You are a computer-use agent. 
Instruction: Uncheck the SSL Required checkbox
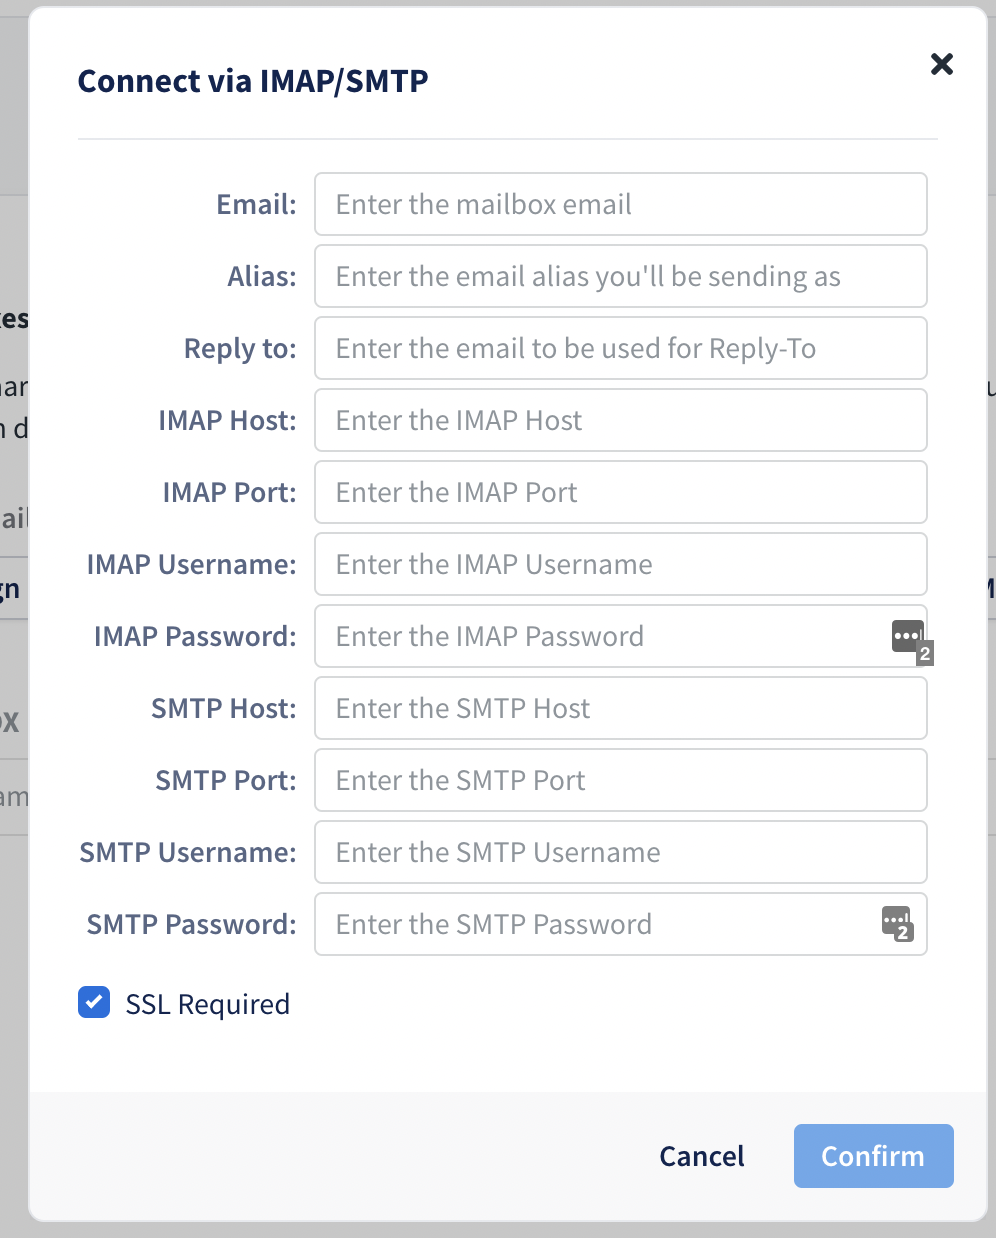click(94, 1002)
